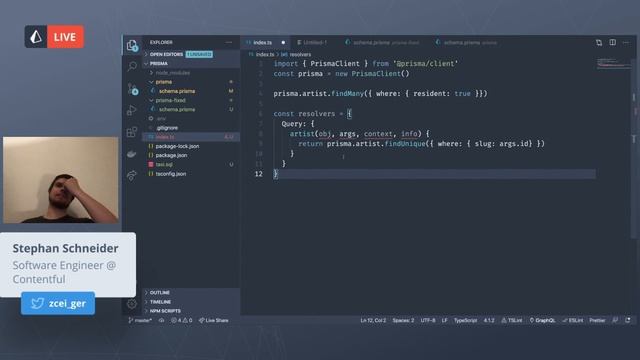640x360 pixels.
Task: Click the feedback icon in status bar
Action: coord(615,320)
